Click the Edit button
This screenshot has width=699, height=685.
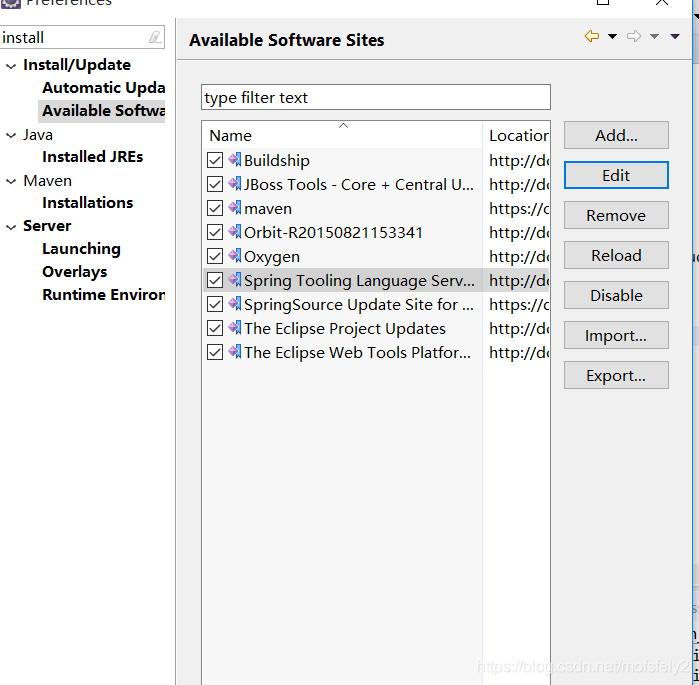click(x=616, y=175)
